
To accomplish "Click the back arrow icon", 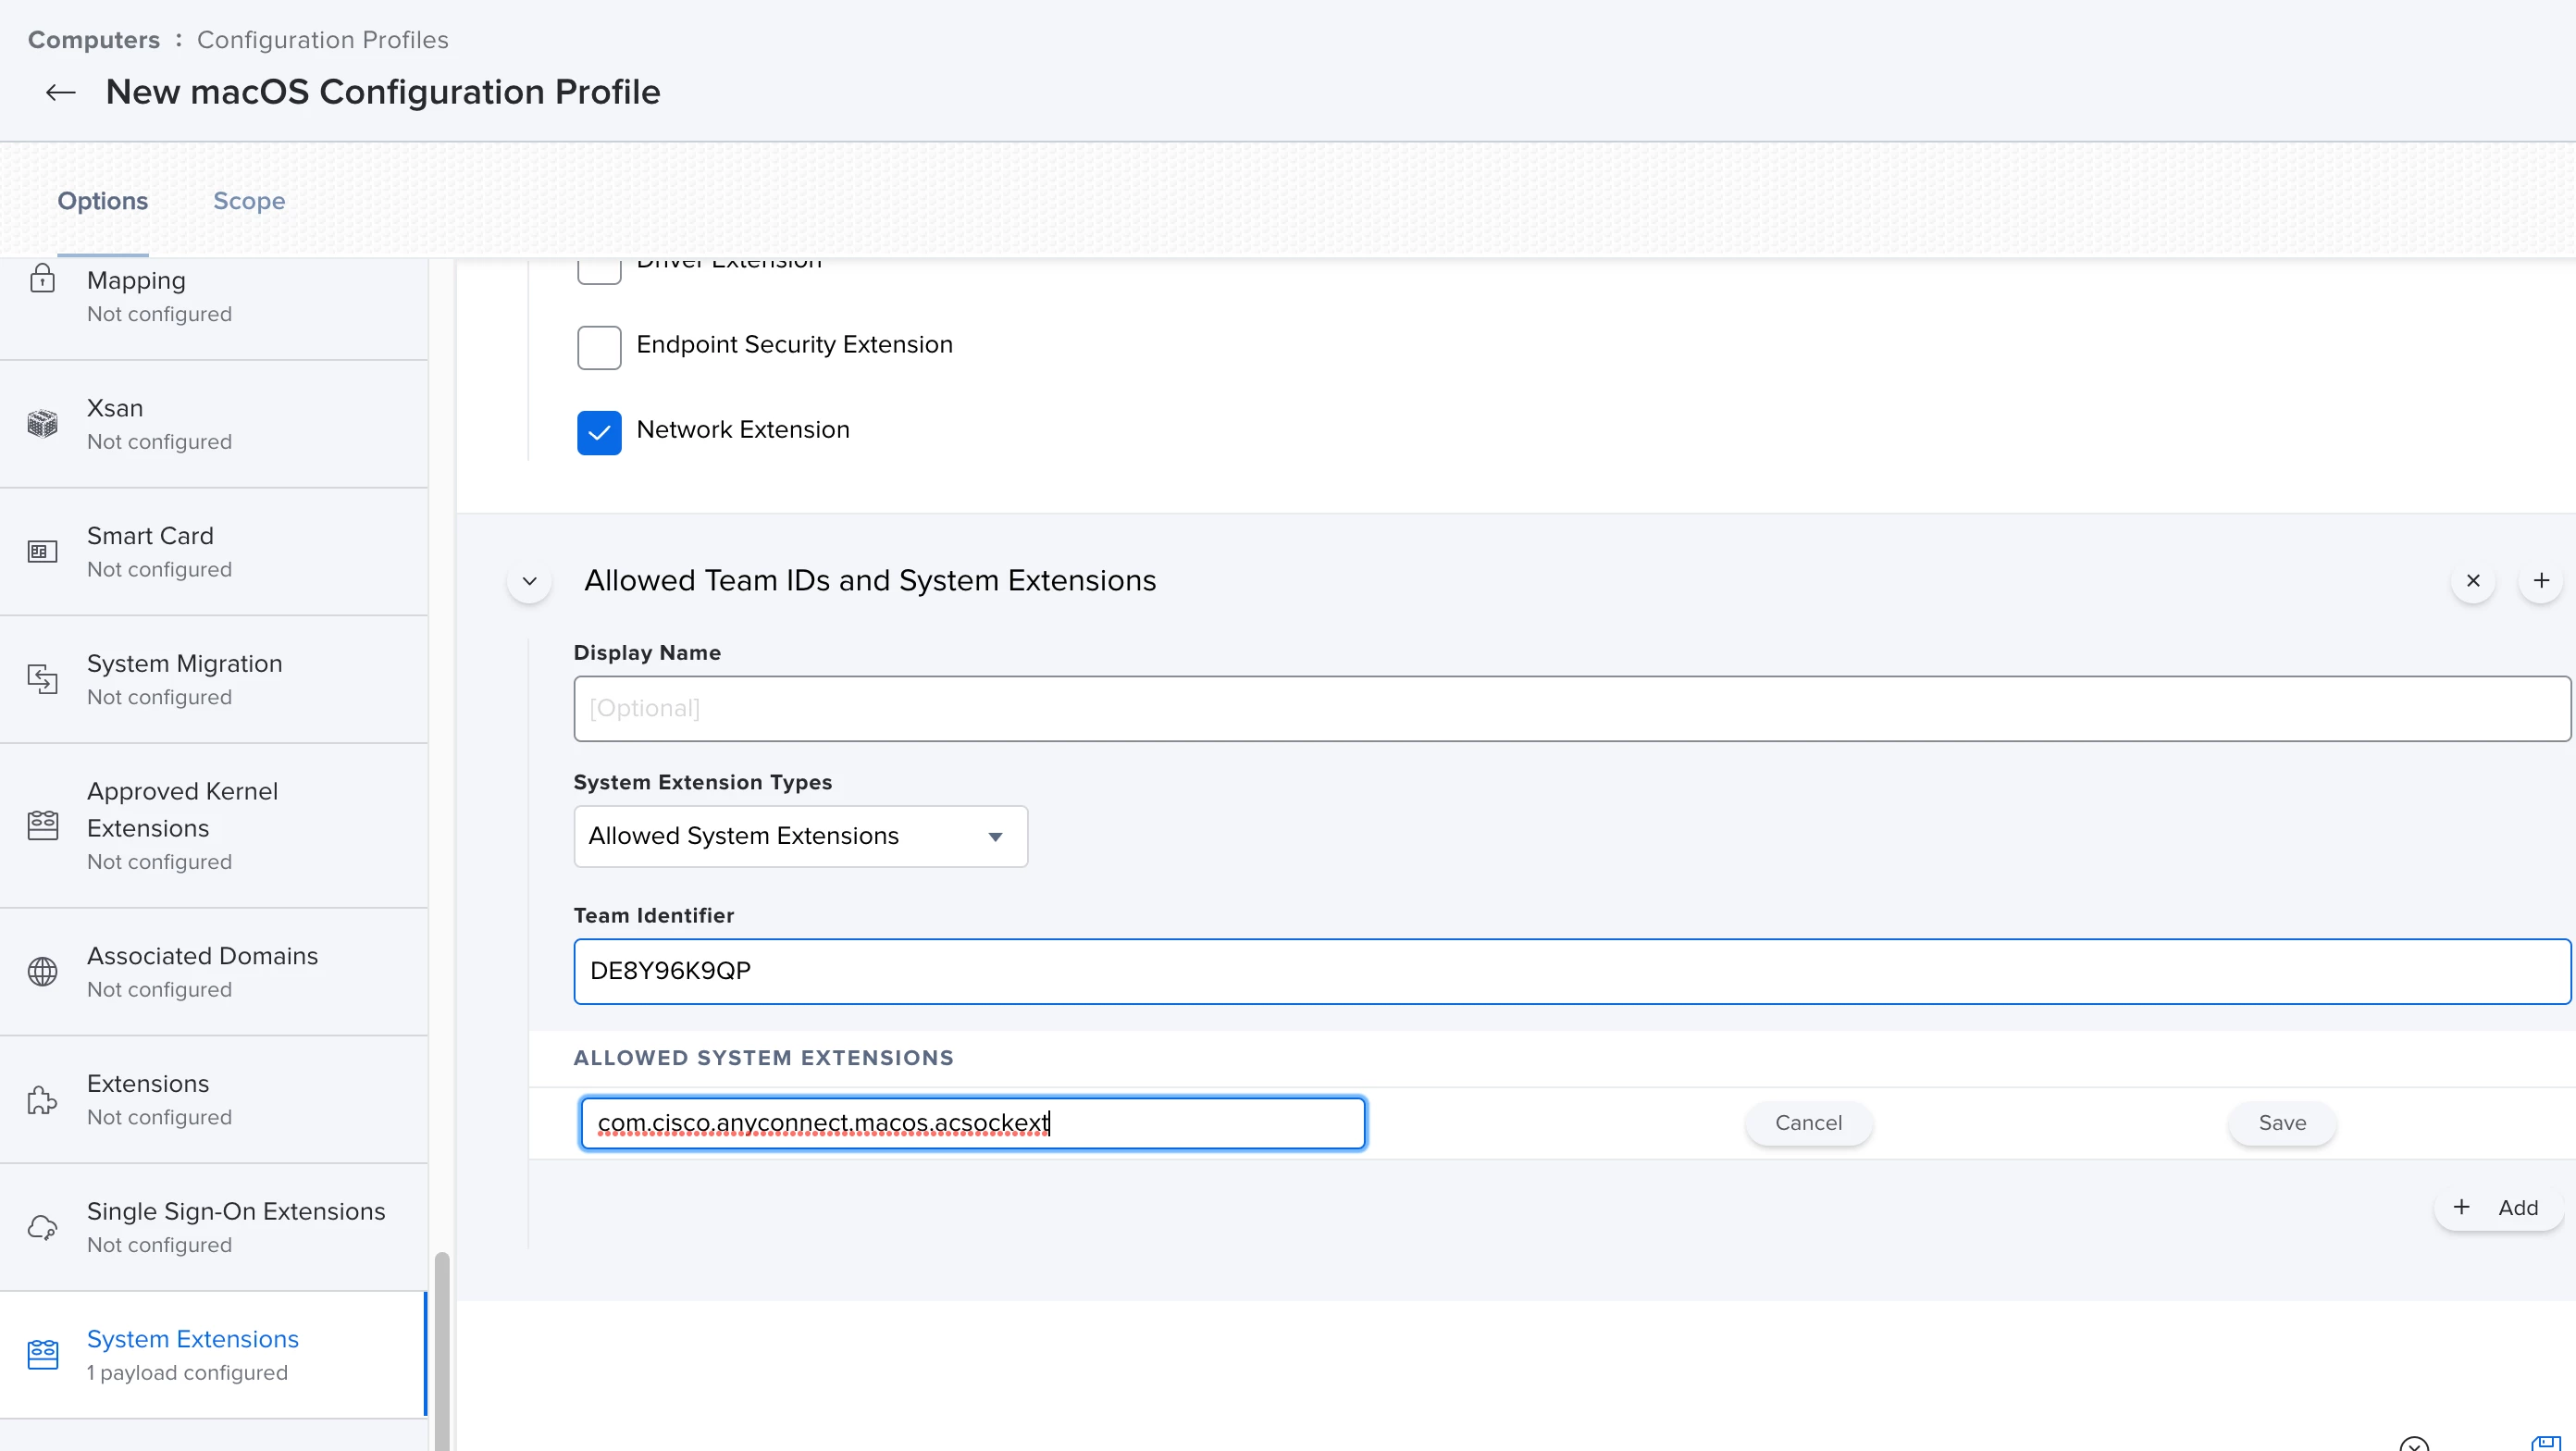I will 61,93.
